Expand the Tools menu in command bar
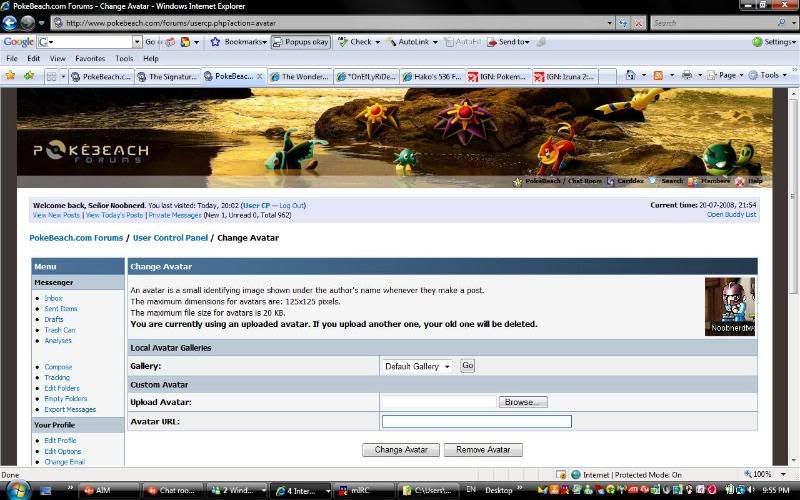 pyautogui.click(x=767, y=76)
